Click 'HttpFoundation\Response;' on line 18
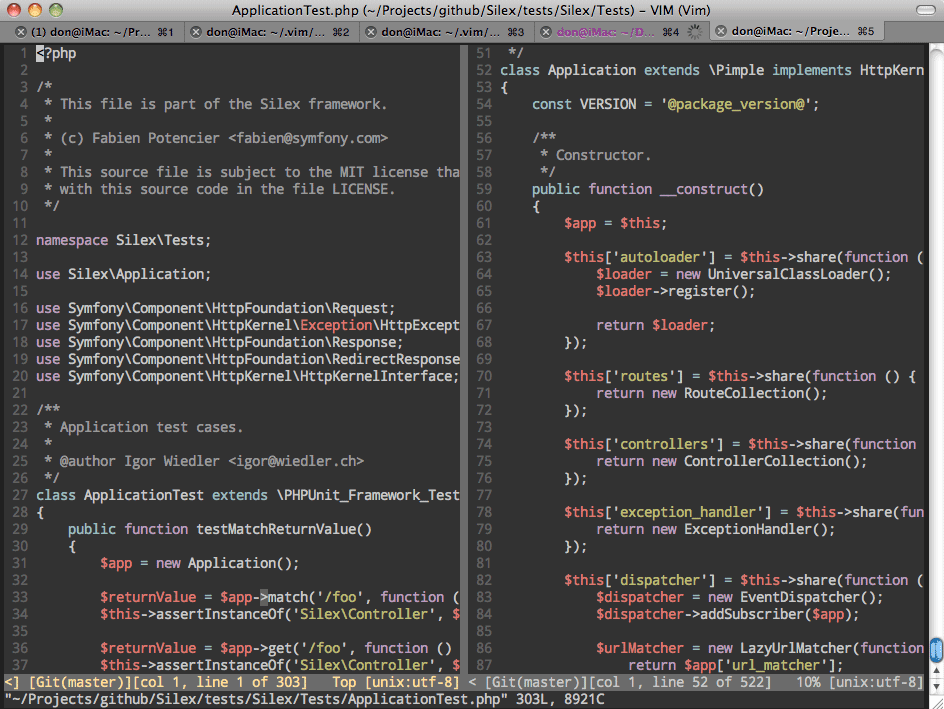 coord(309,342)
